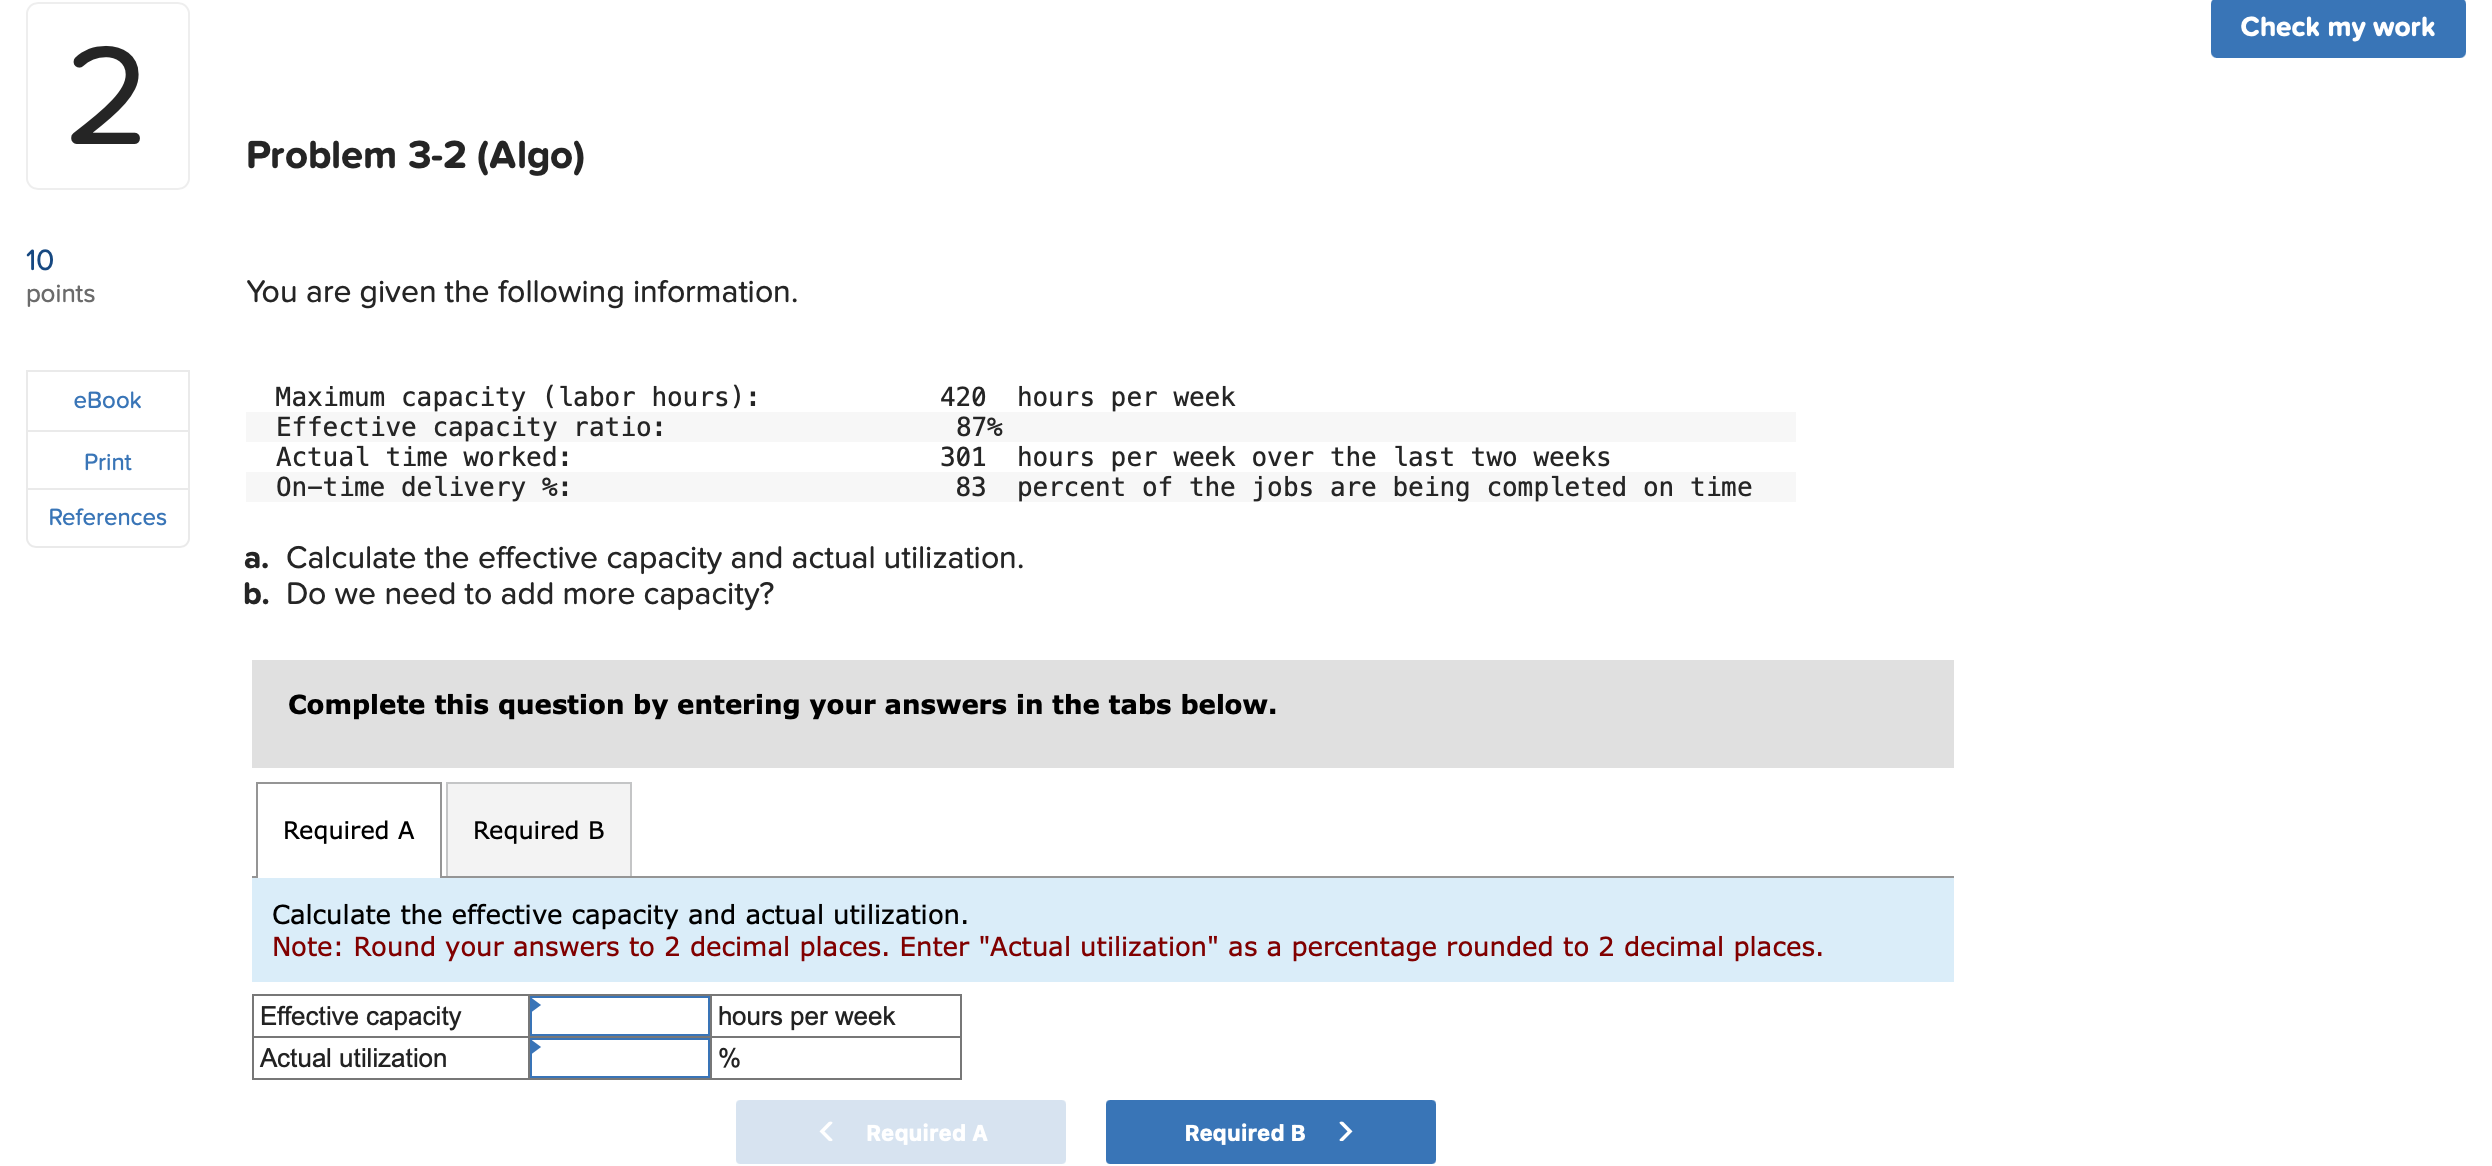Click the question number 2 box

click(x=106, y=96)
